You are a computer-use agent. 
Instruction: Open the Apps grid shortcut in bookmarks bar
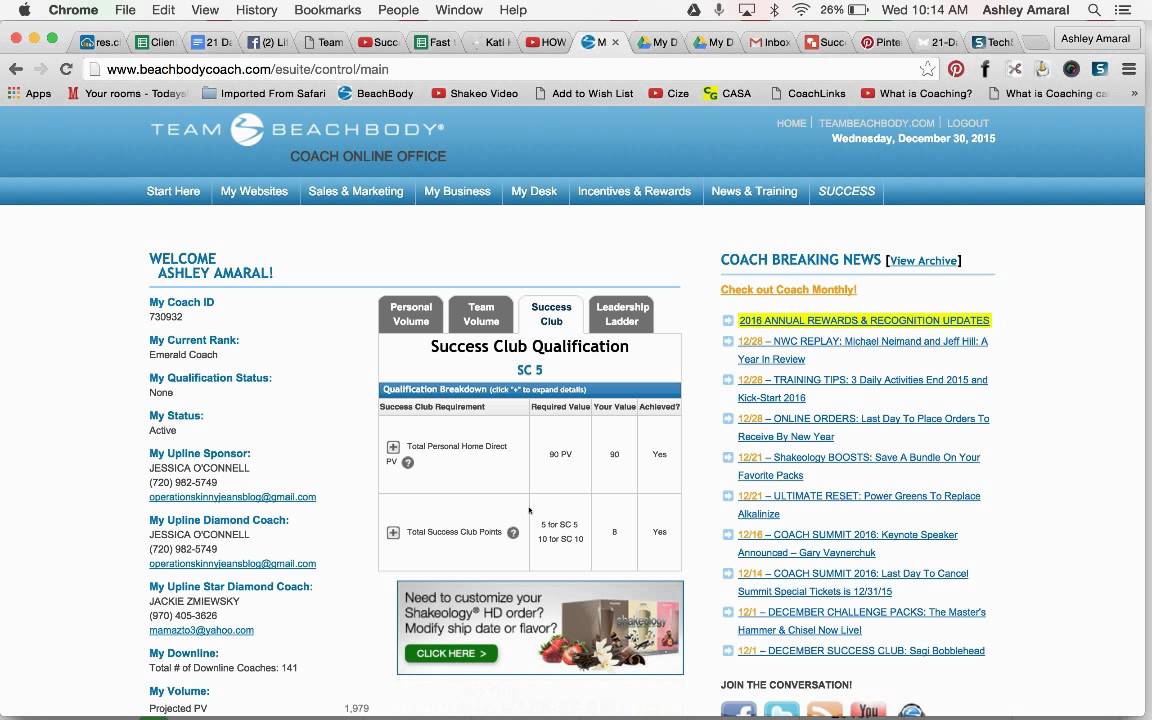tap(29, 93)
